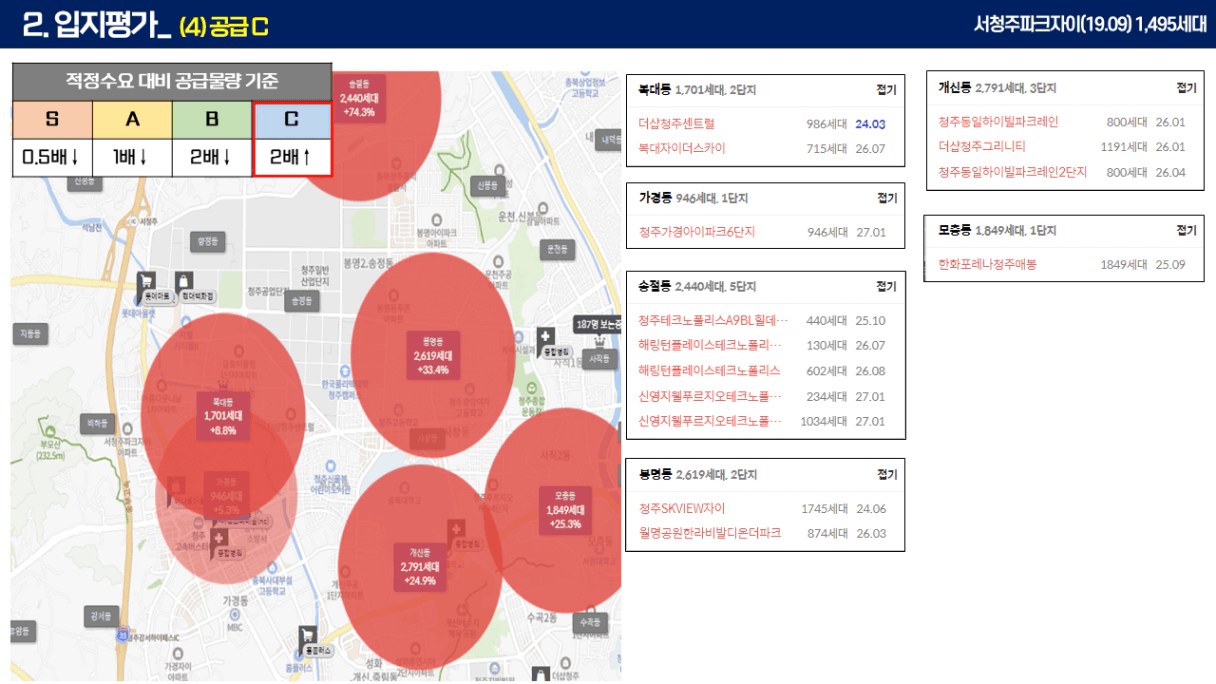Viewport: 1216px width, 684px height.
Task: Collapse the 송절동 complex list with 접기
Action: (x=886, y=286)
